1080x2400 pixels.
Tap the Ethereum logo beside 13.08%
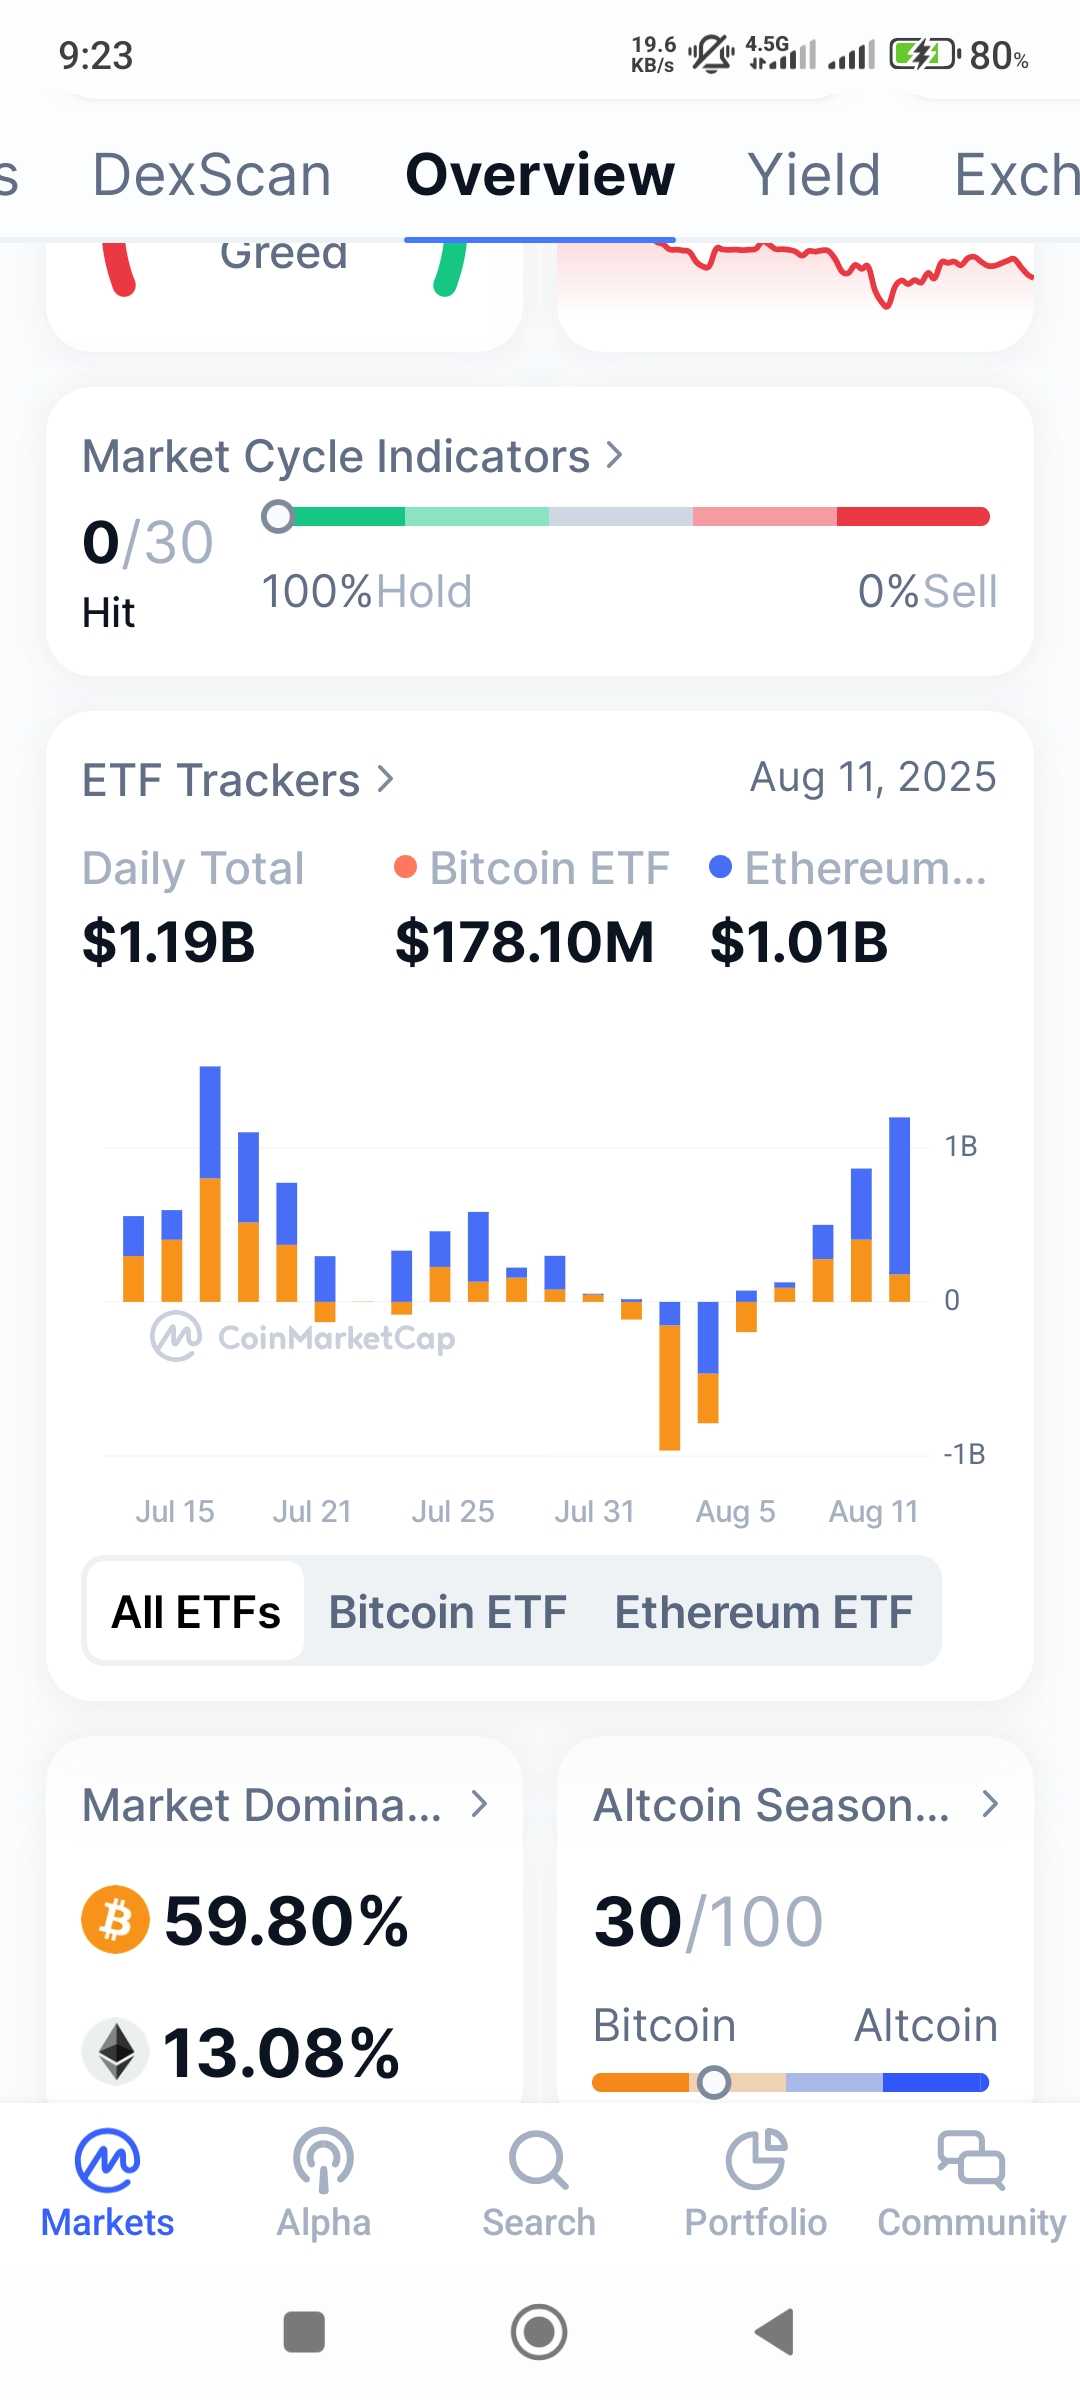pos(116,2051)
